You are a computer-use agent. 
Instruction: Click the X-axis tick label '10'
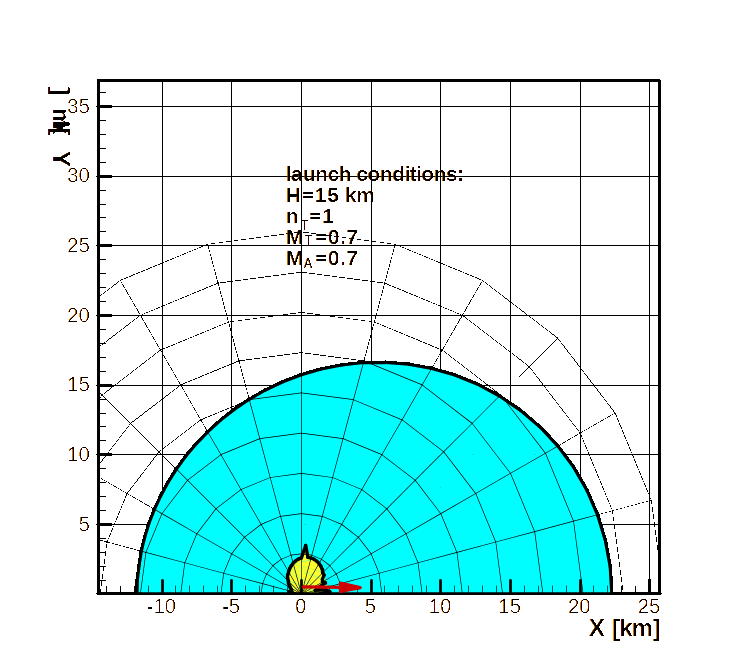(x=440, y=607)
